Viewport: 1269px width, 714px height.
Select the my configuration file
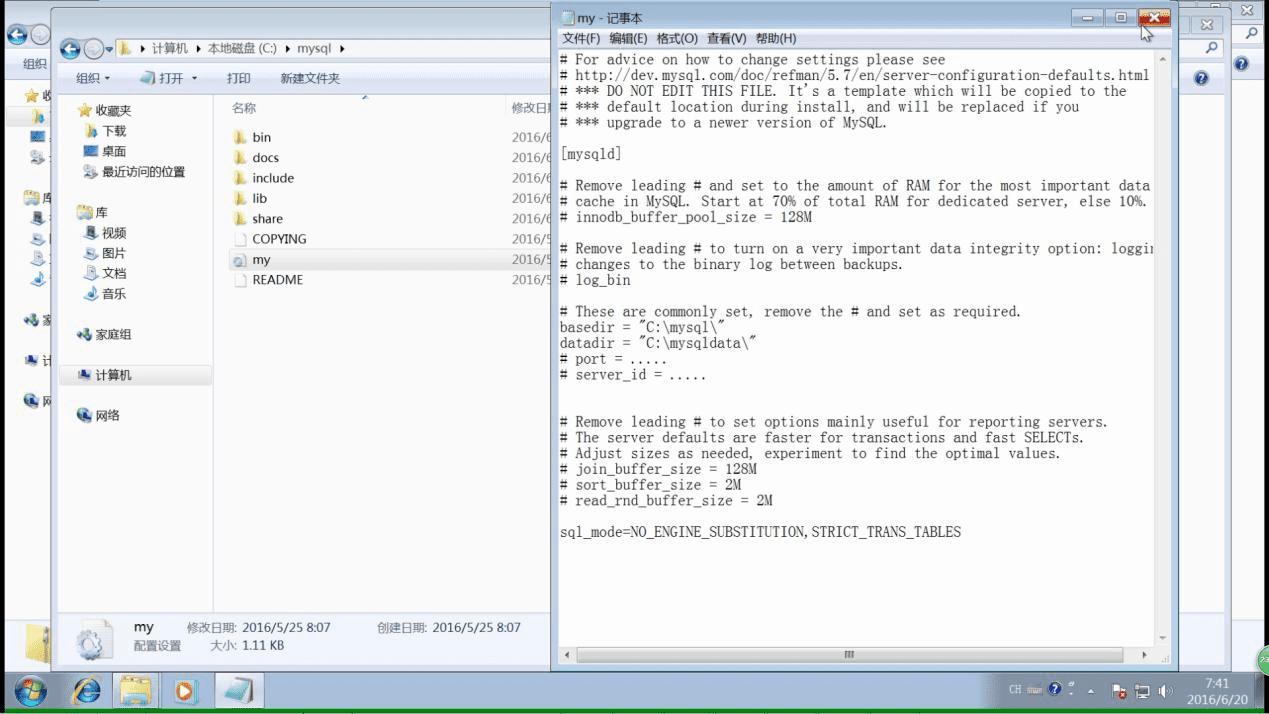click(x=261, y=259)
